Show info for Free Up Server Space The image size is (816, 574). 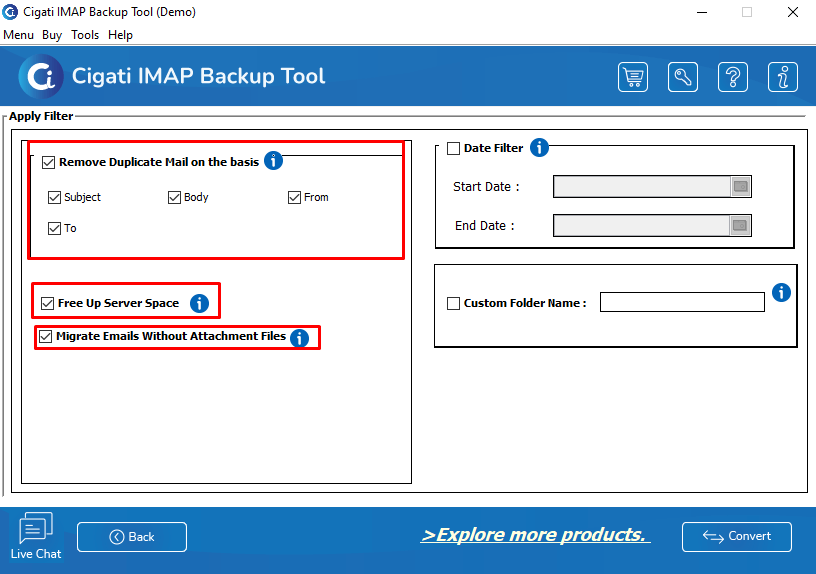pos(199,303)
